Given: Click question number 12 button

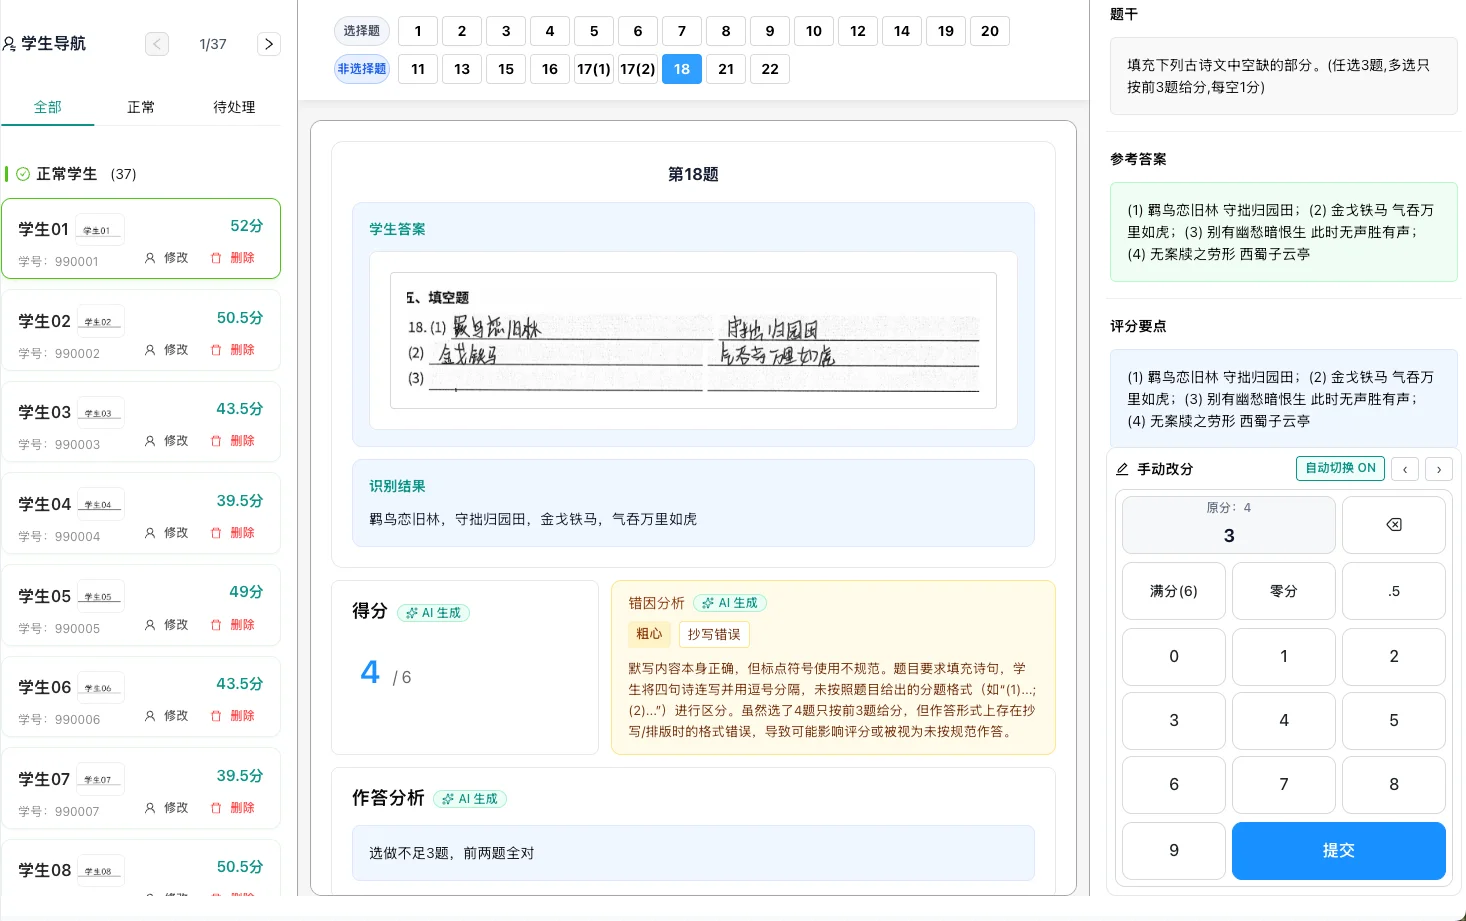Looking at the screenshot, I should 858,31.
